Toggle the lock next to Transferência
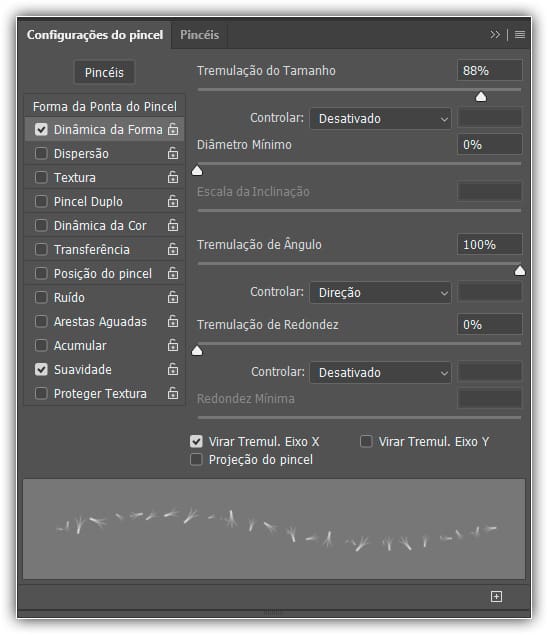The width and height of the screenshot is (548, 635). (x=173, y=249)
